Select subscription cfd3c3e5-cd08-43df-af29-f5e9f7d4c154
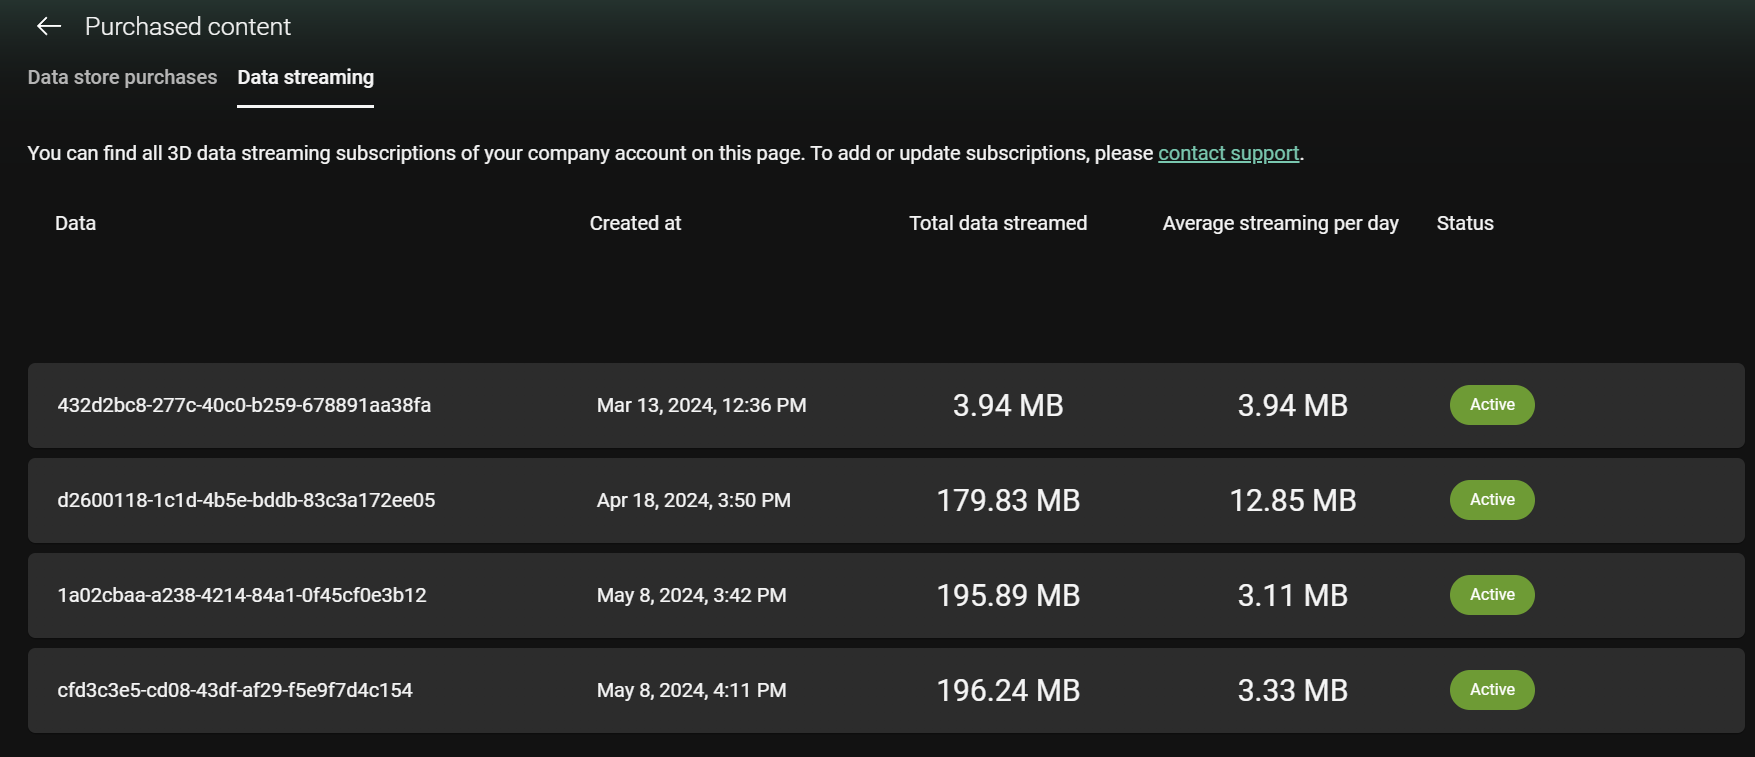 pyautogui.click(x=235, y=690)
